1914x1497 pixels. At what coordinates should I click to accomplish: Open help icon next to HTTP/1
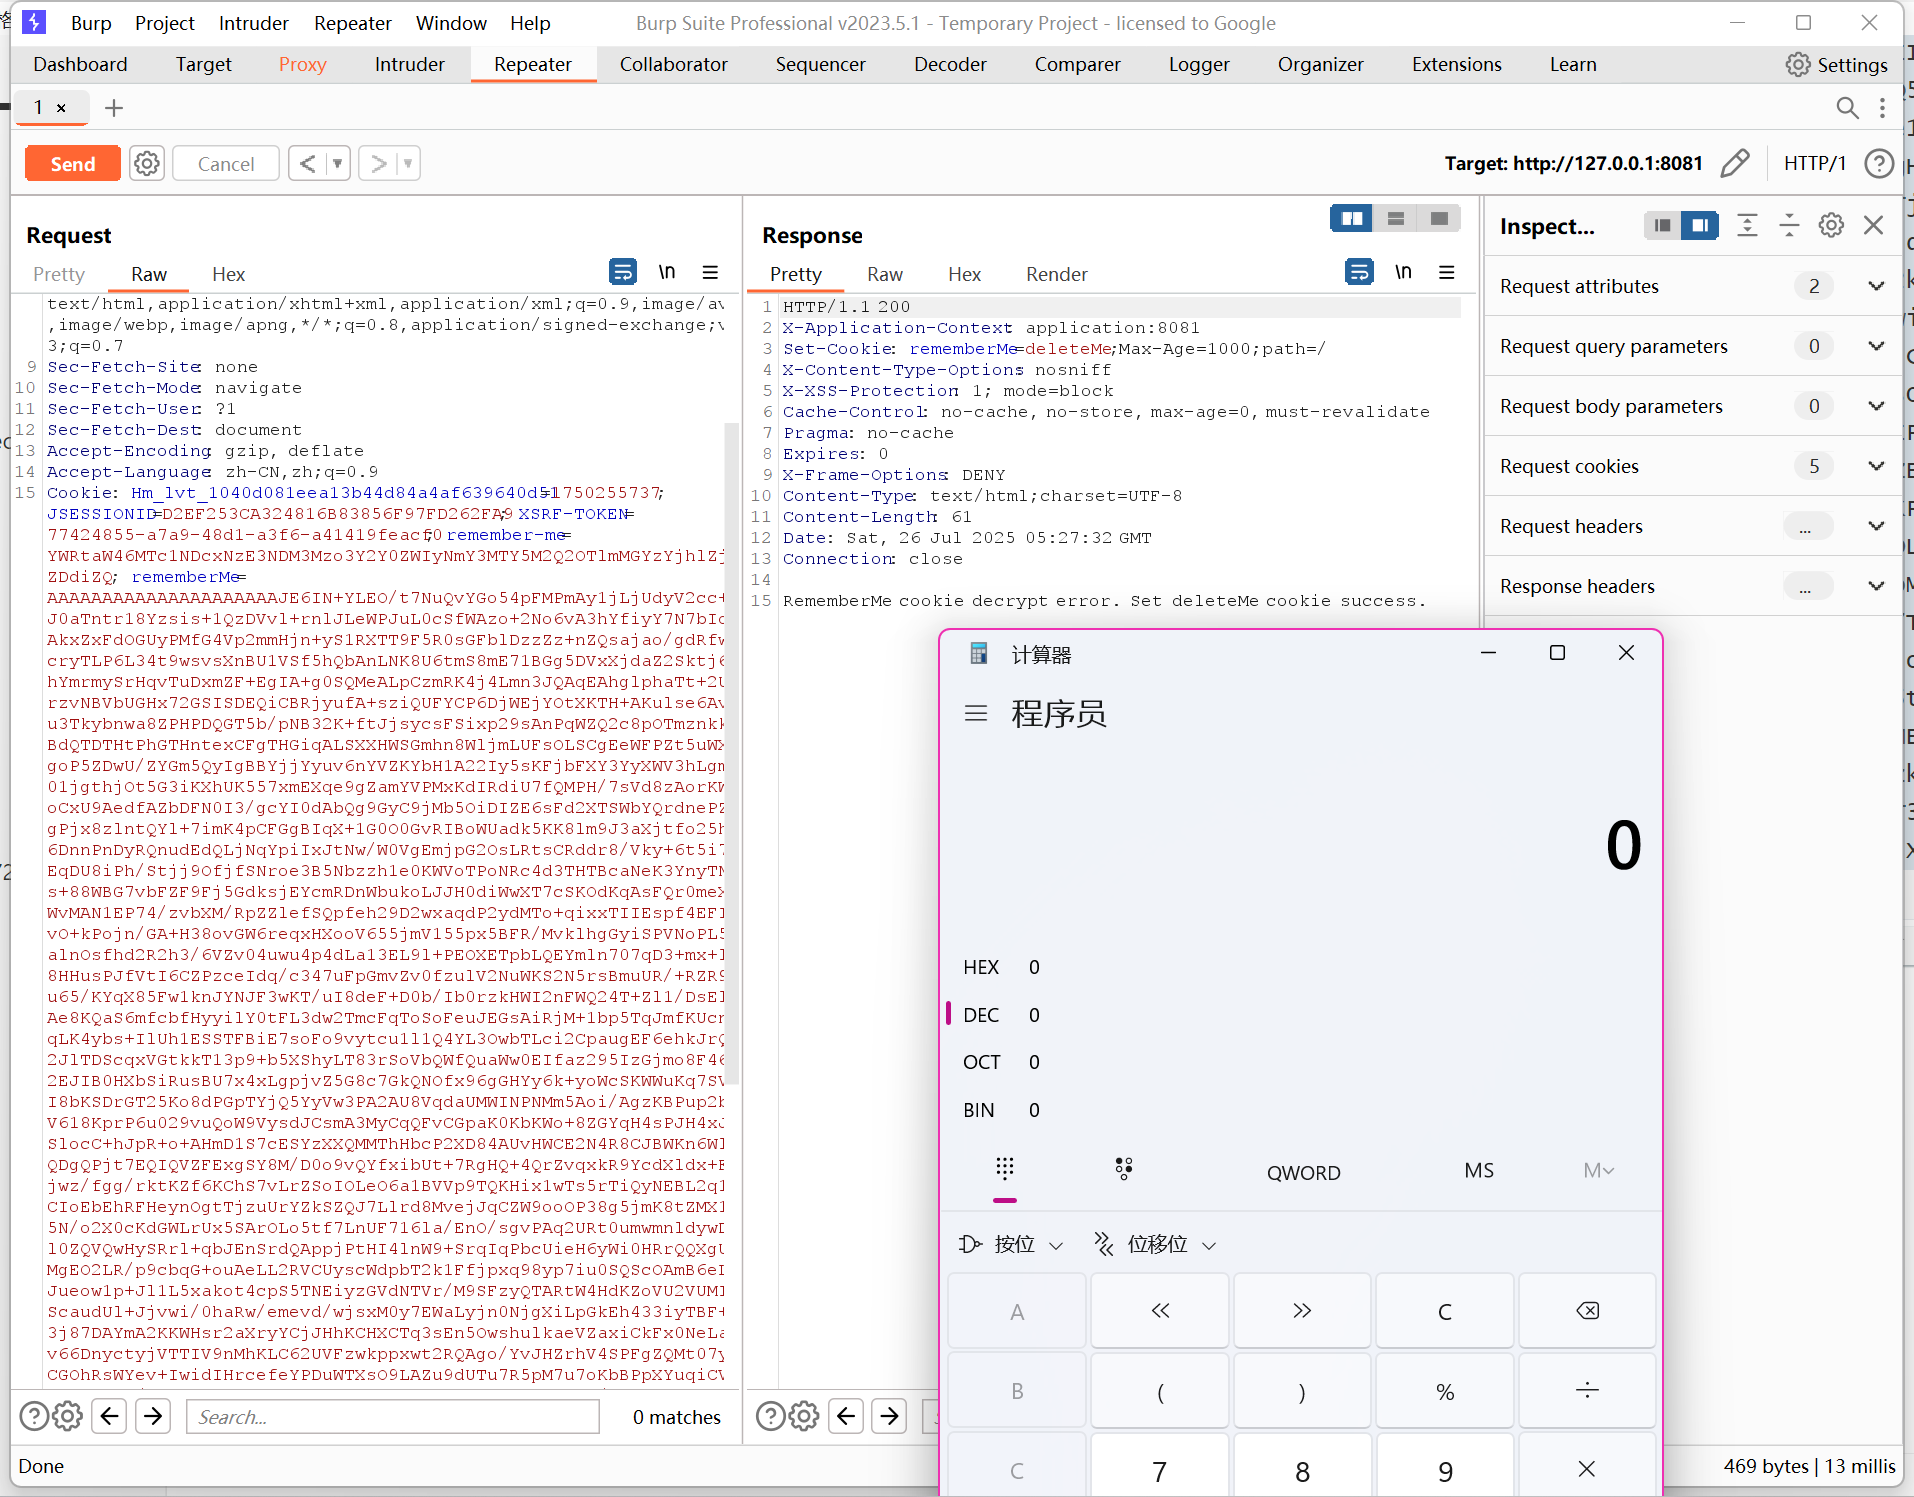coord(1879,163)
